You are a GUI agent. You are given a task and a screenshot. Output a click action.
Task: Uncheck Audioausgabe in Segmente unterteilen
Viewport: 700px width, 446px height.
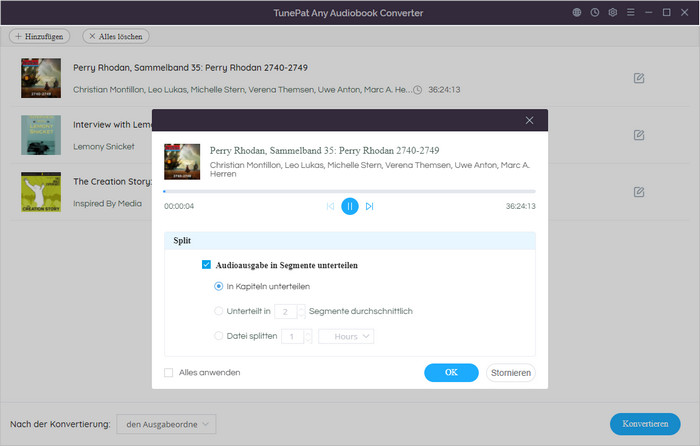pos(206,265)
